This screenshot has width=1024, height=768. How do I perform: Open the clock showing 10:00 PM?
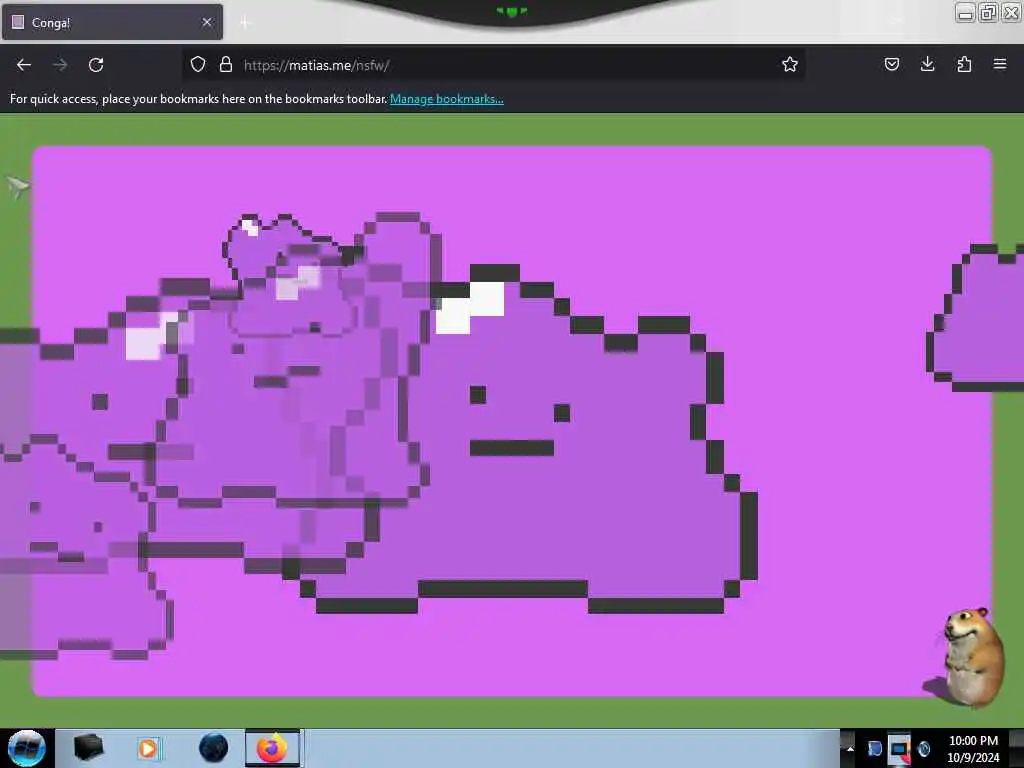[973, 748]
